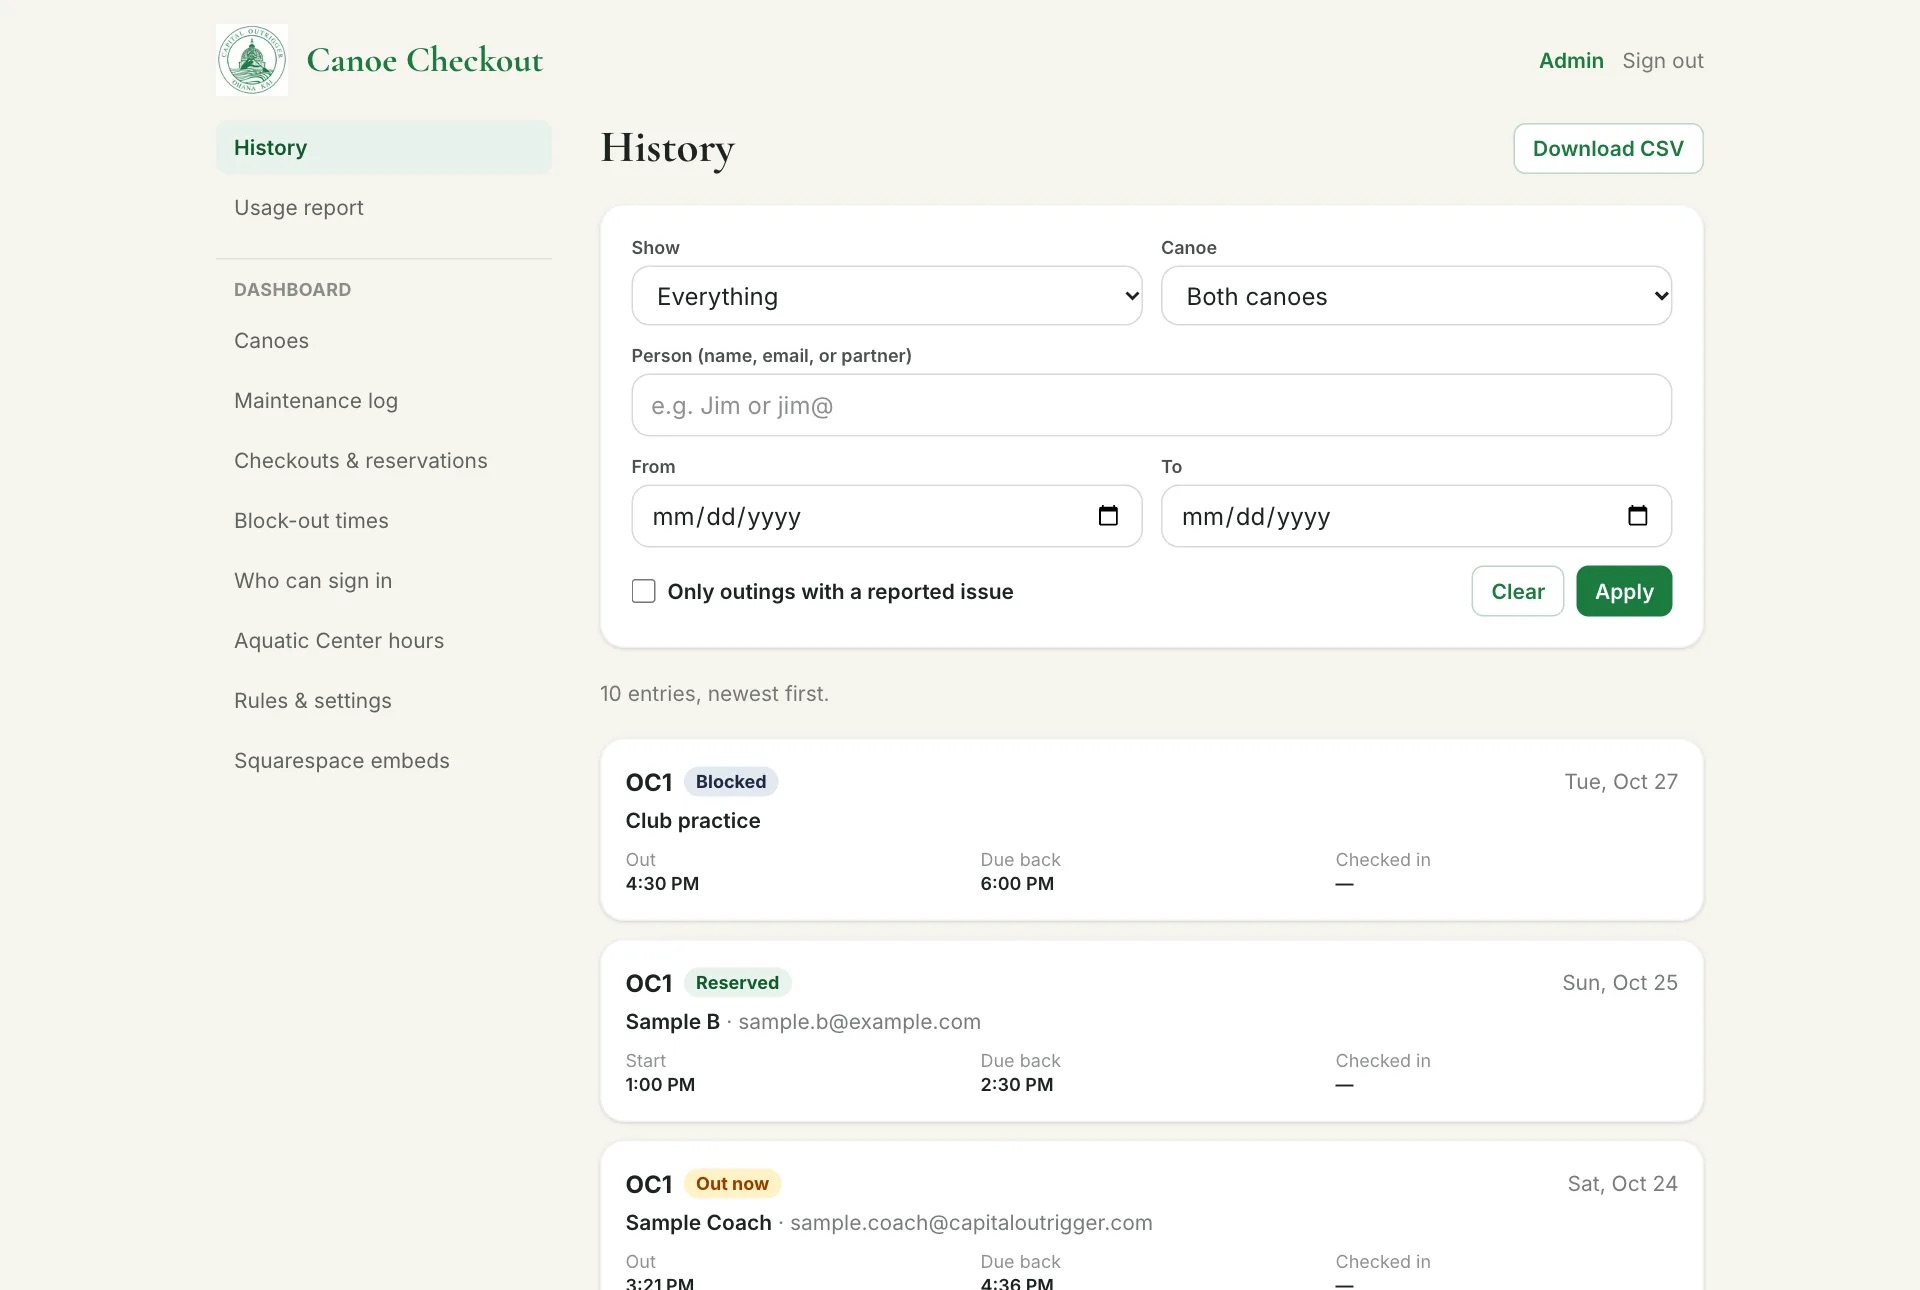
Task: Open the To date calendar picker
Action: (1637, 516)
